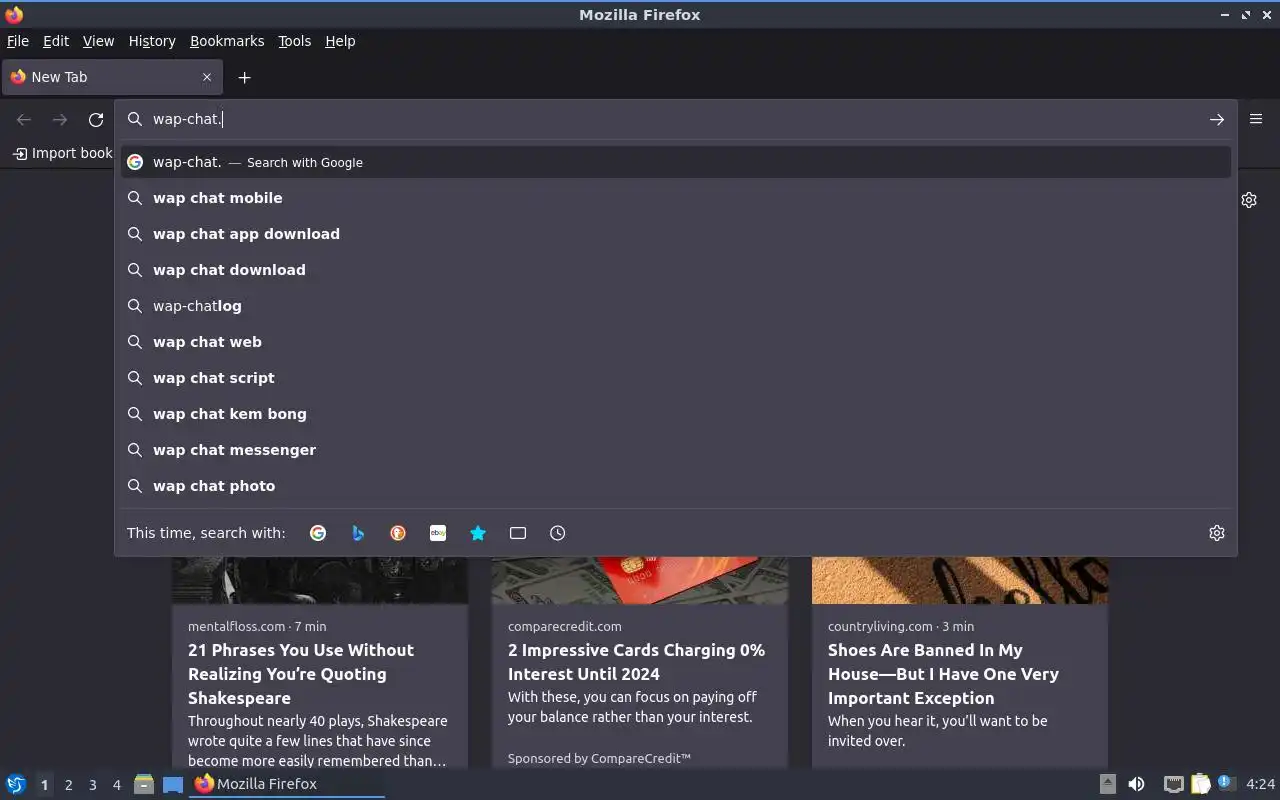Switch to virtual desktop 4
The height and width of the screenshot is (800, 1280).
point(116,785)
